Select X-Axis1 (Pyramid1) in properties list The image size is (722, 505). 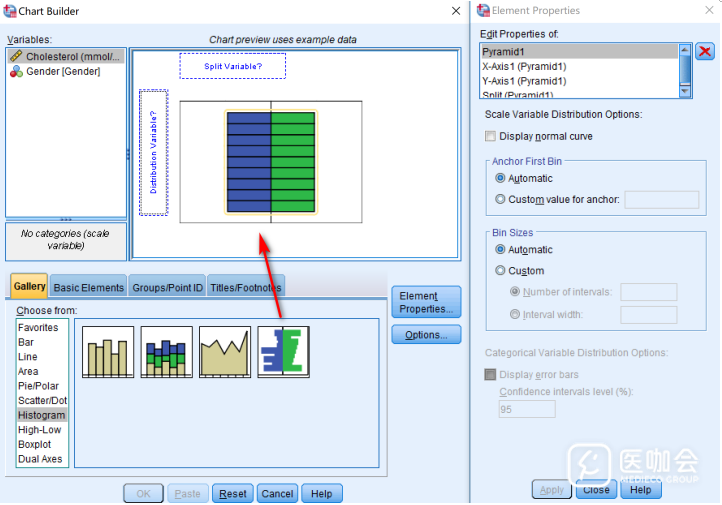(x=524, y=66)
